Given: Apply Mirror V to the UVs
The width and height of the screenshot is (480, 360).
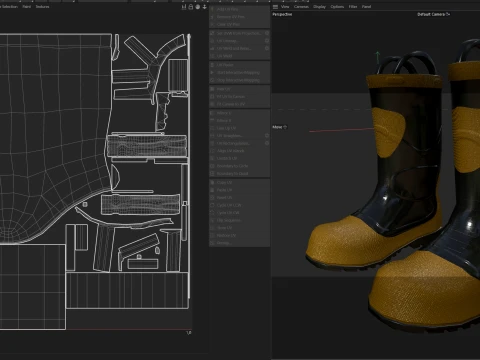Looking at the screenshot, I should pos(239,121).
